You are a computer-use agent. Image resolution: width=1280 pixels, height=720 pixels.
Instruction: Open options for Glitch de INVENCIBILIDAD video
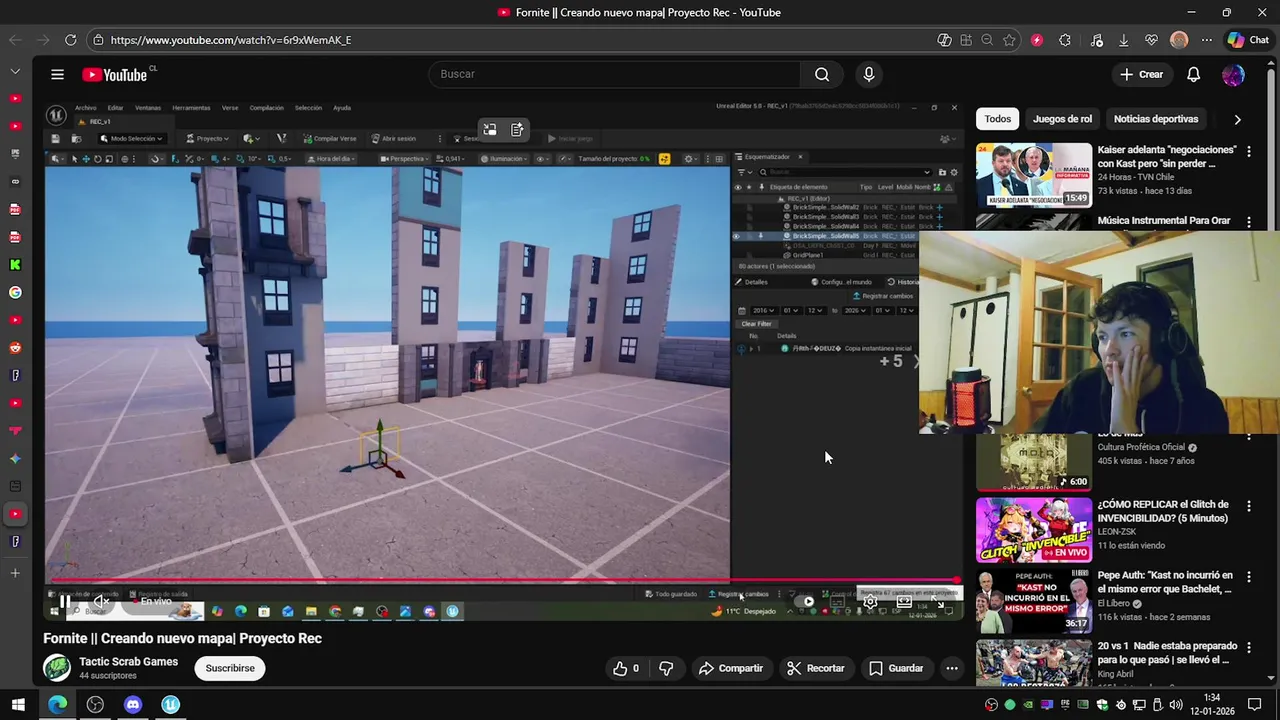coord(1248,506)
